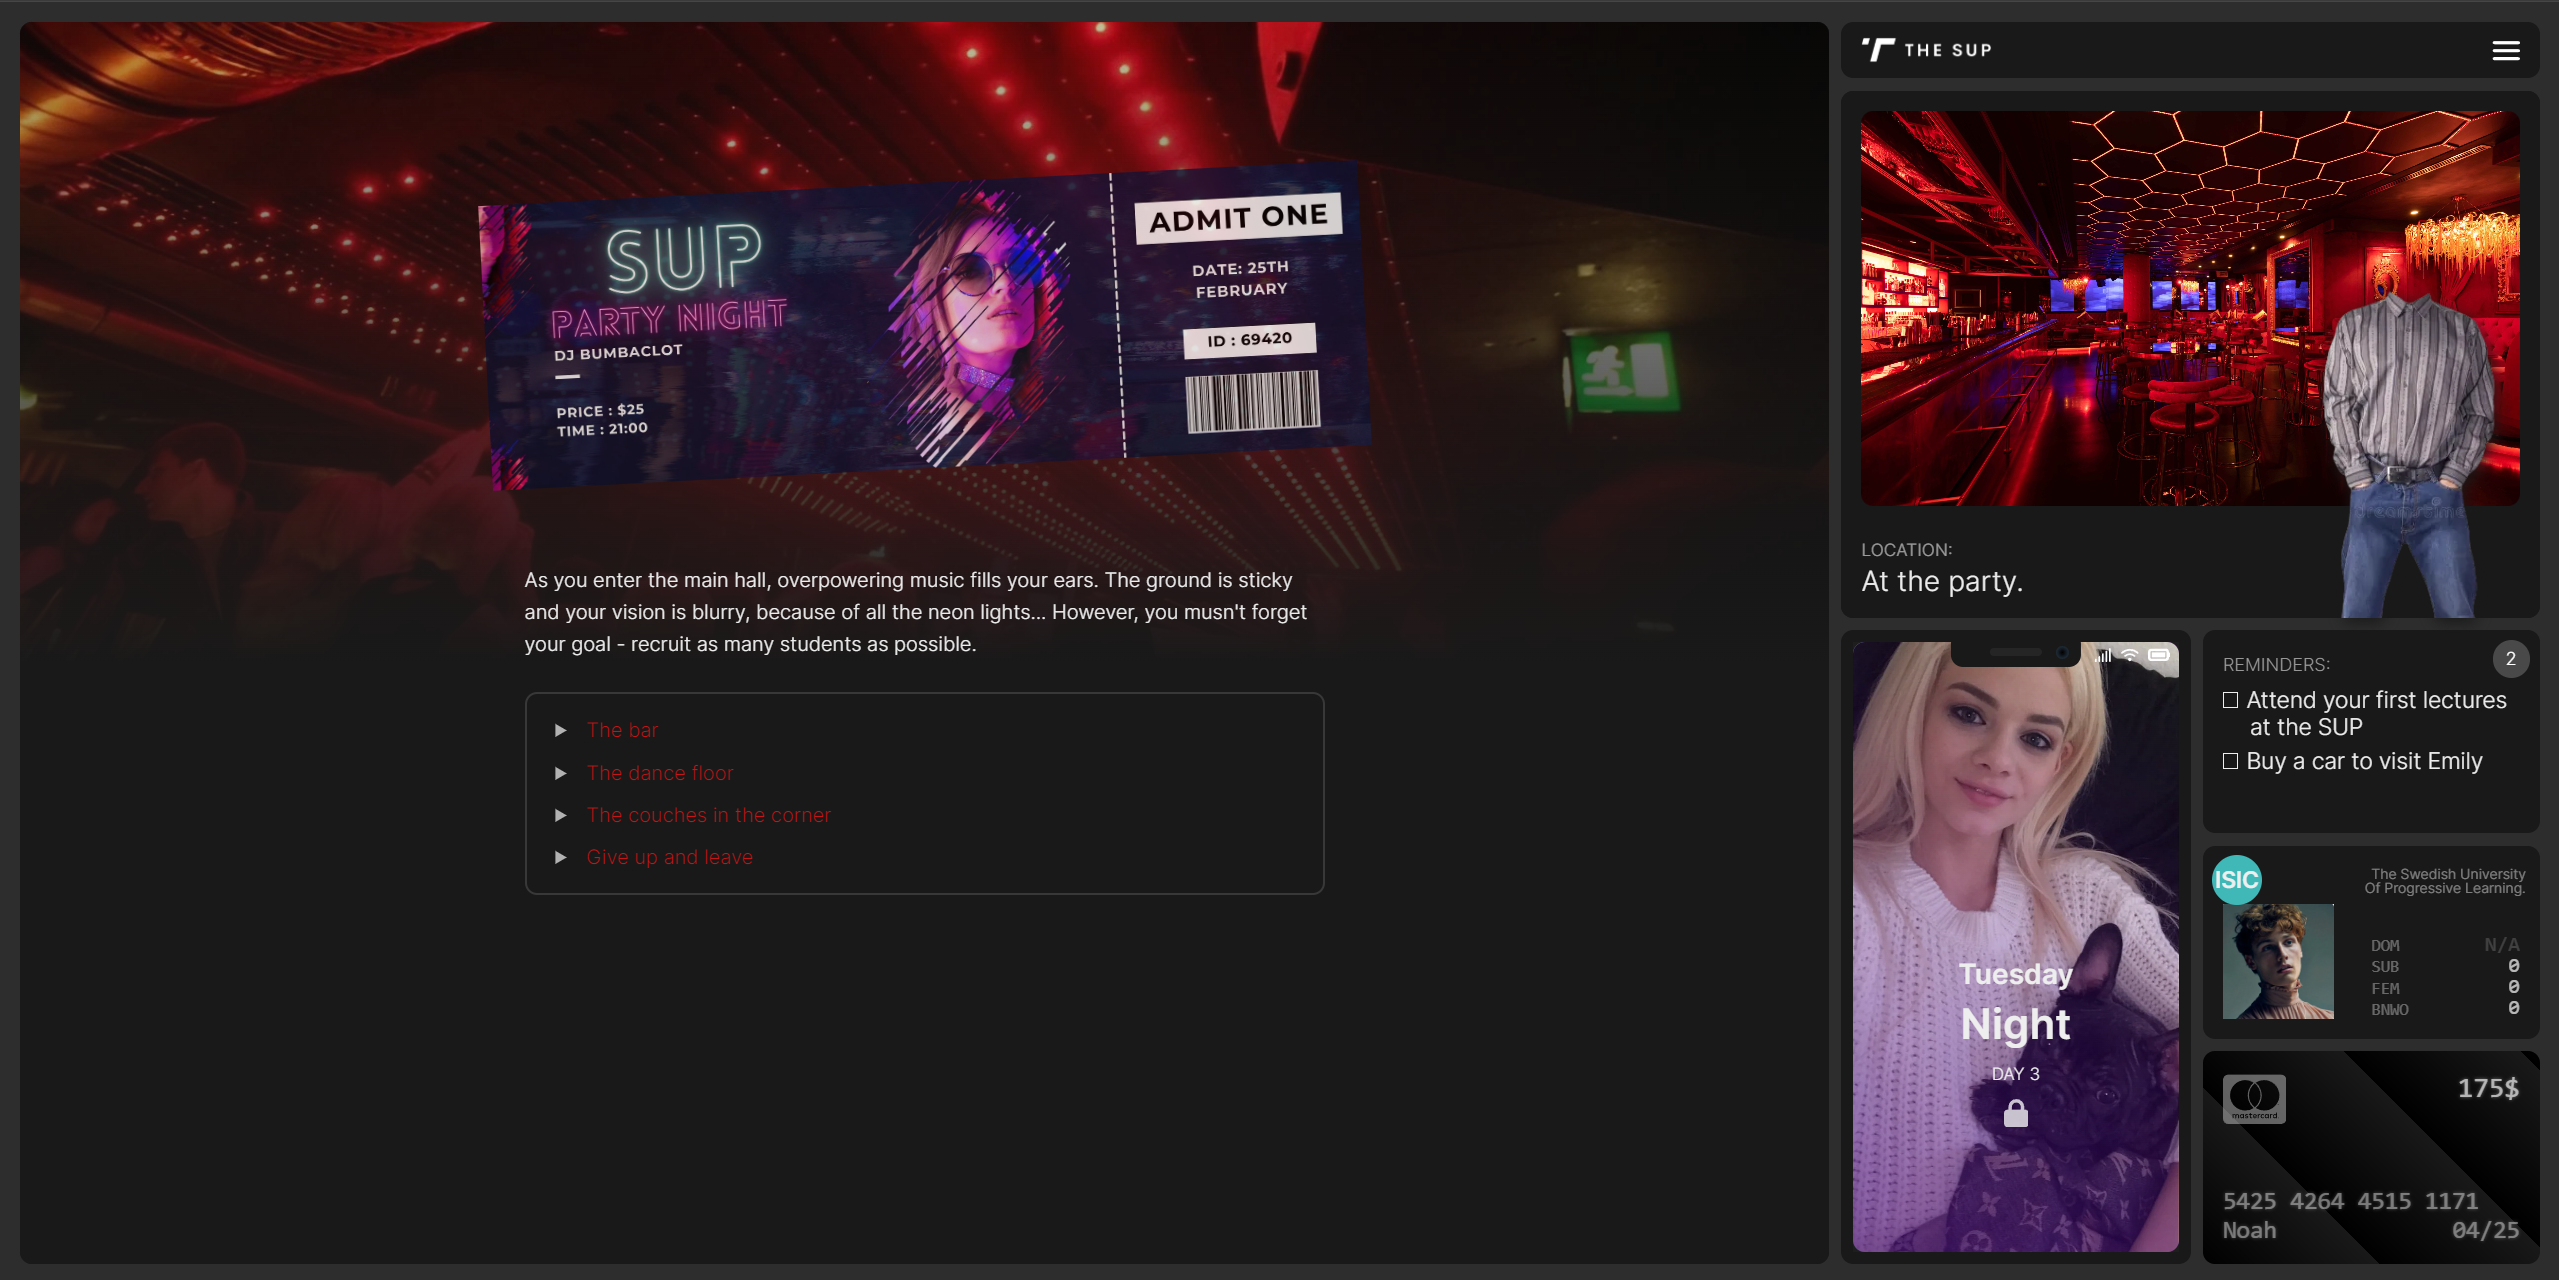Click At the party location text
Screen dimensions: 2559x1280
tap(1942, 581)
